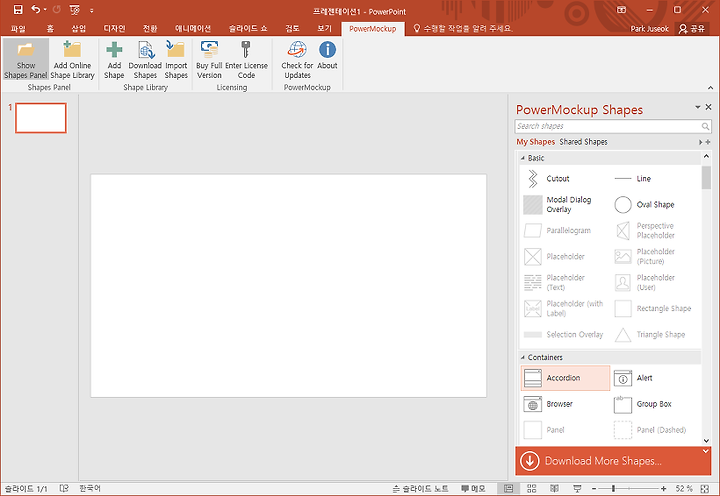Click the Import Shapes icon
This screenshot has height=496, width=720.
click(x=175, y=50)
